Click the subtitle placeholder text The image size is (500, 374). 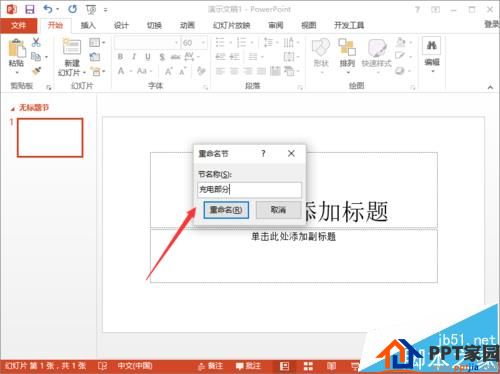coord(293,237)
